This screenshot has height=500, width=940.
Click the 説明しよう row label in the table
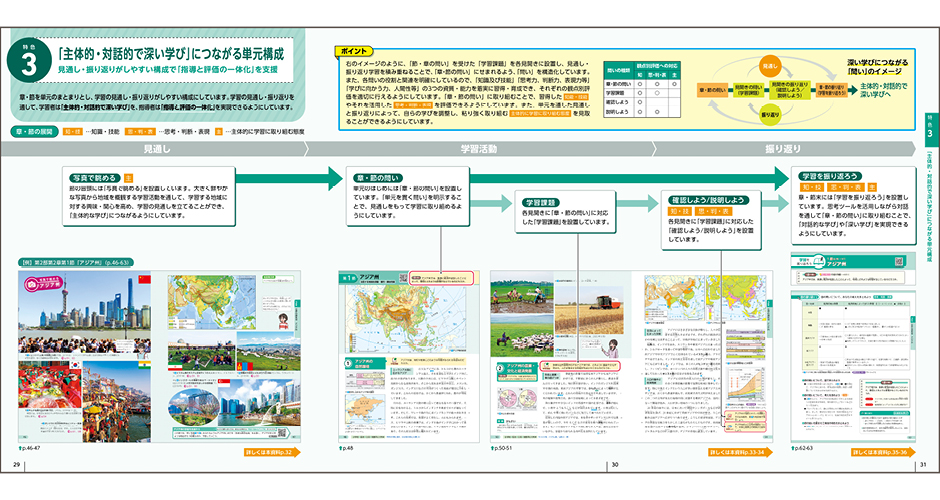[x=619, y=112]
